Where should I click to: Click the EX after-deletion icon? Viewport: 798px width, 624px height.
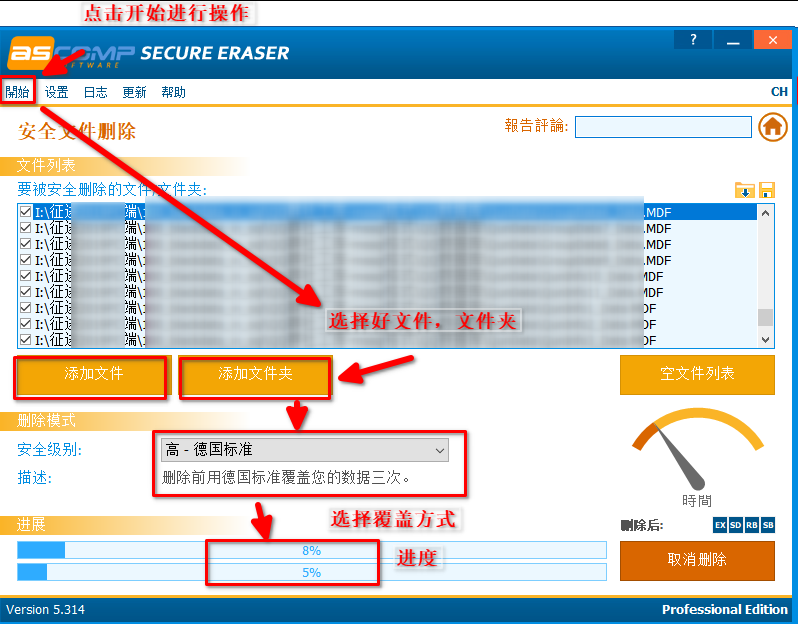coord(720,525)
